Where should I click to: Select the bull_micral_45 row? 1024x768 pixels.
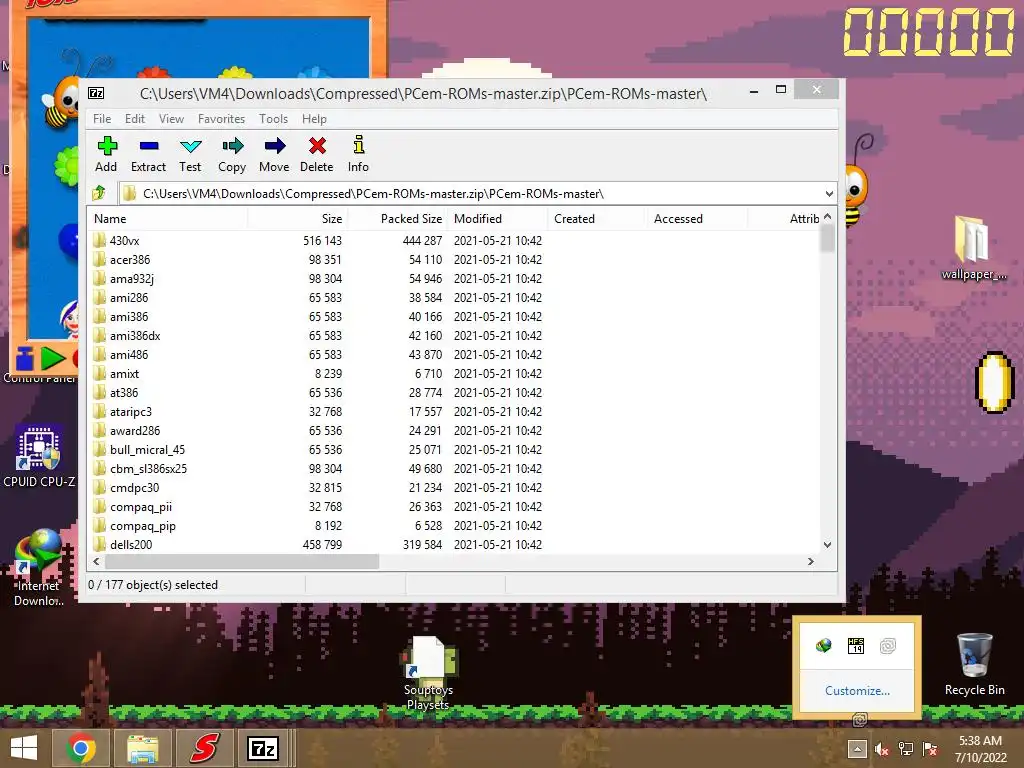tap(453, 449)
